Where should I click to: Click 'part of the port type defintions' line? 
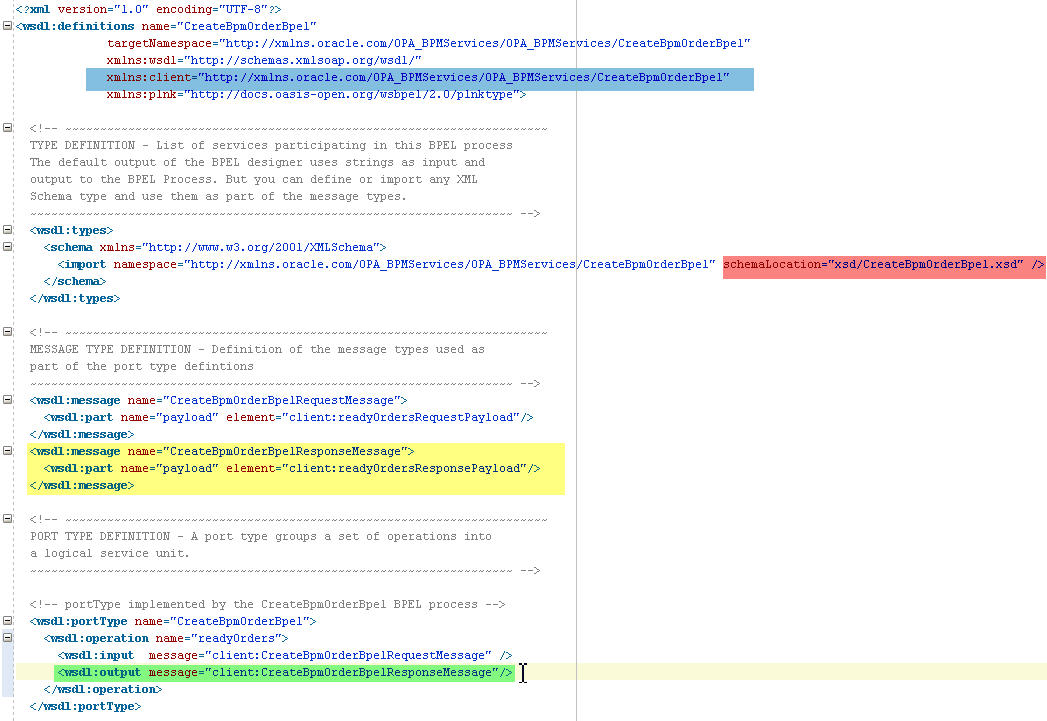(x=142, y=367)
